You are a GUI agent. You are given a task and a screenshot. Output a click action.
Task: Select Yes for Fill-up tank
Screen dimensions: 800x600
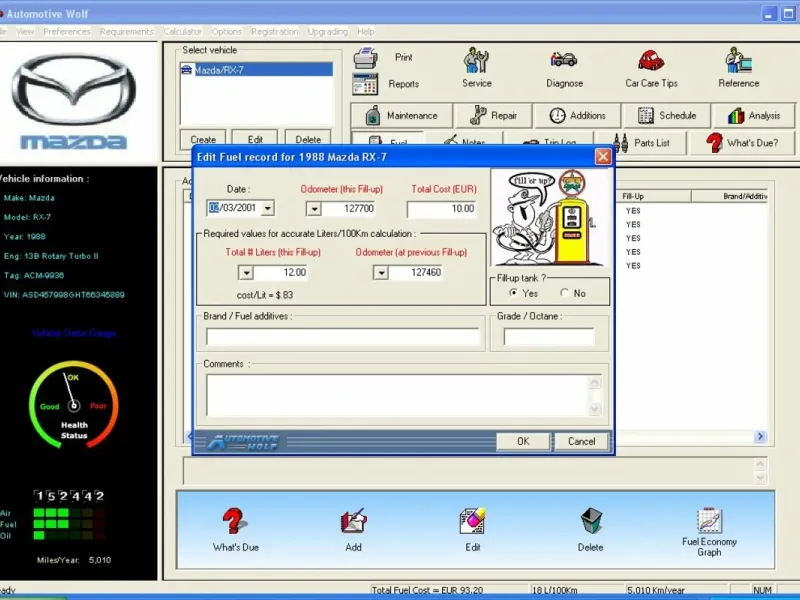click(514, 293)
